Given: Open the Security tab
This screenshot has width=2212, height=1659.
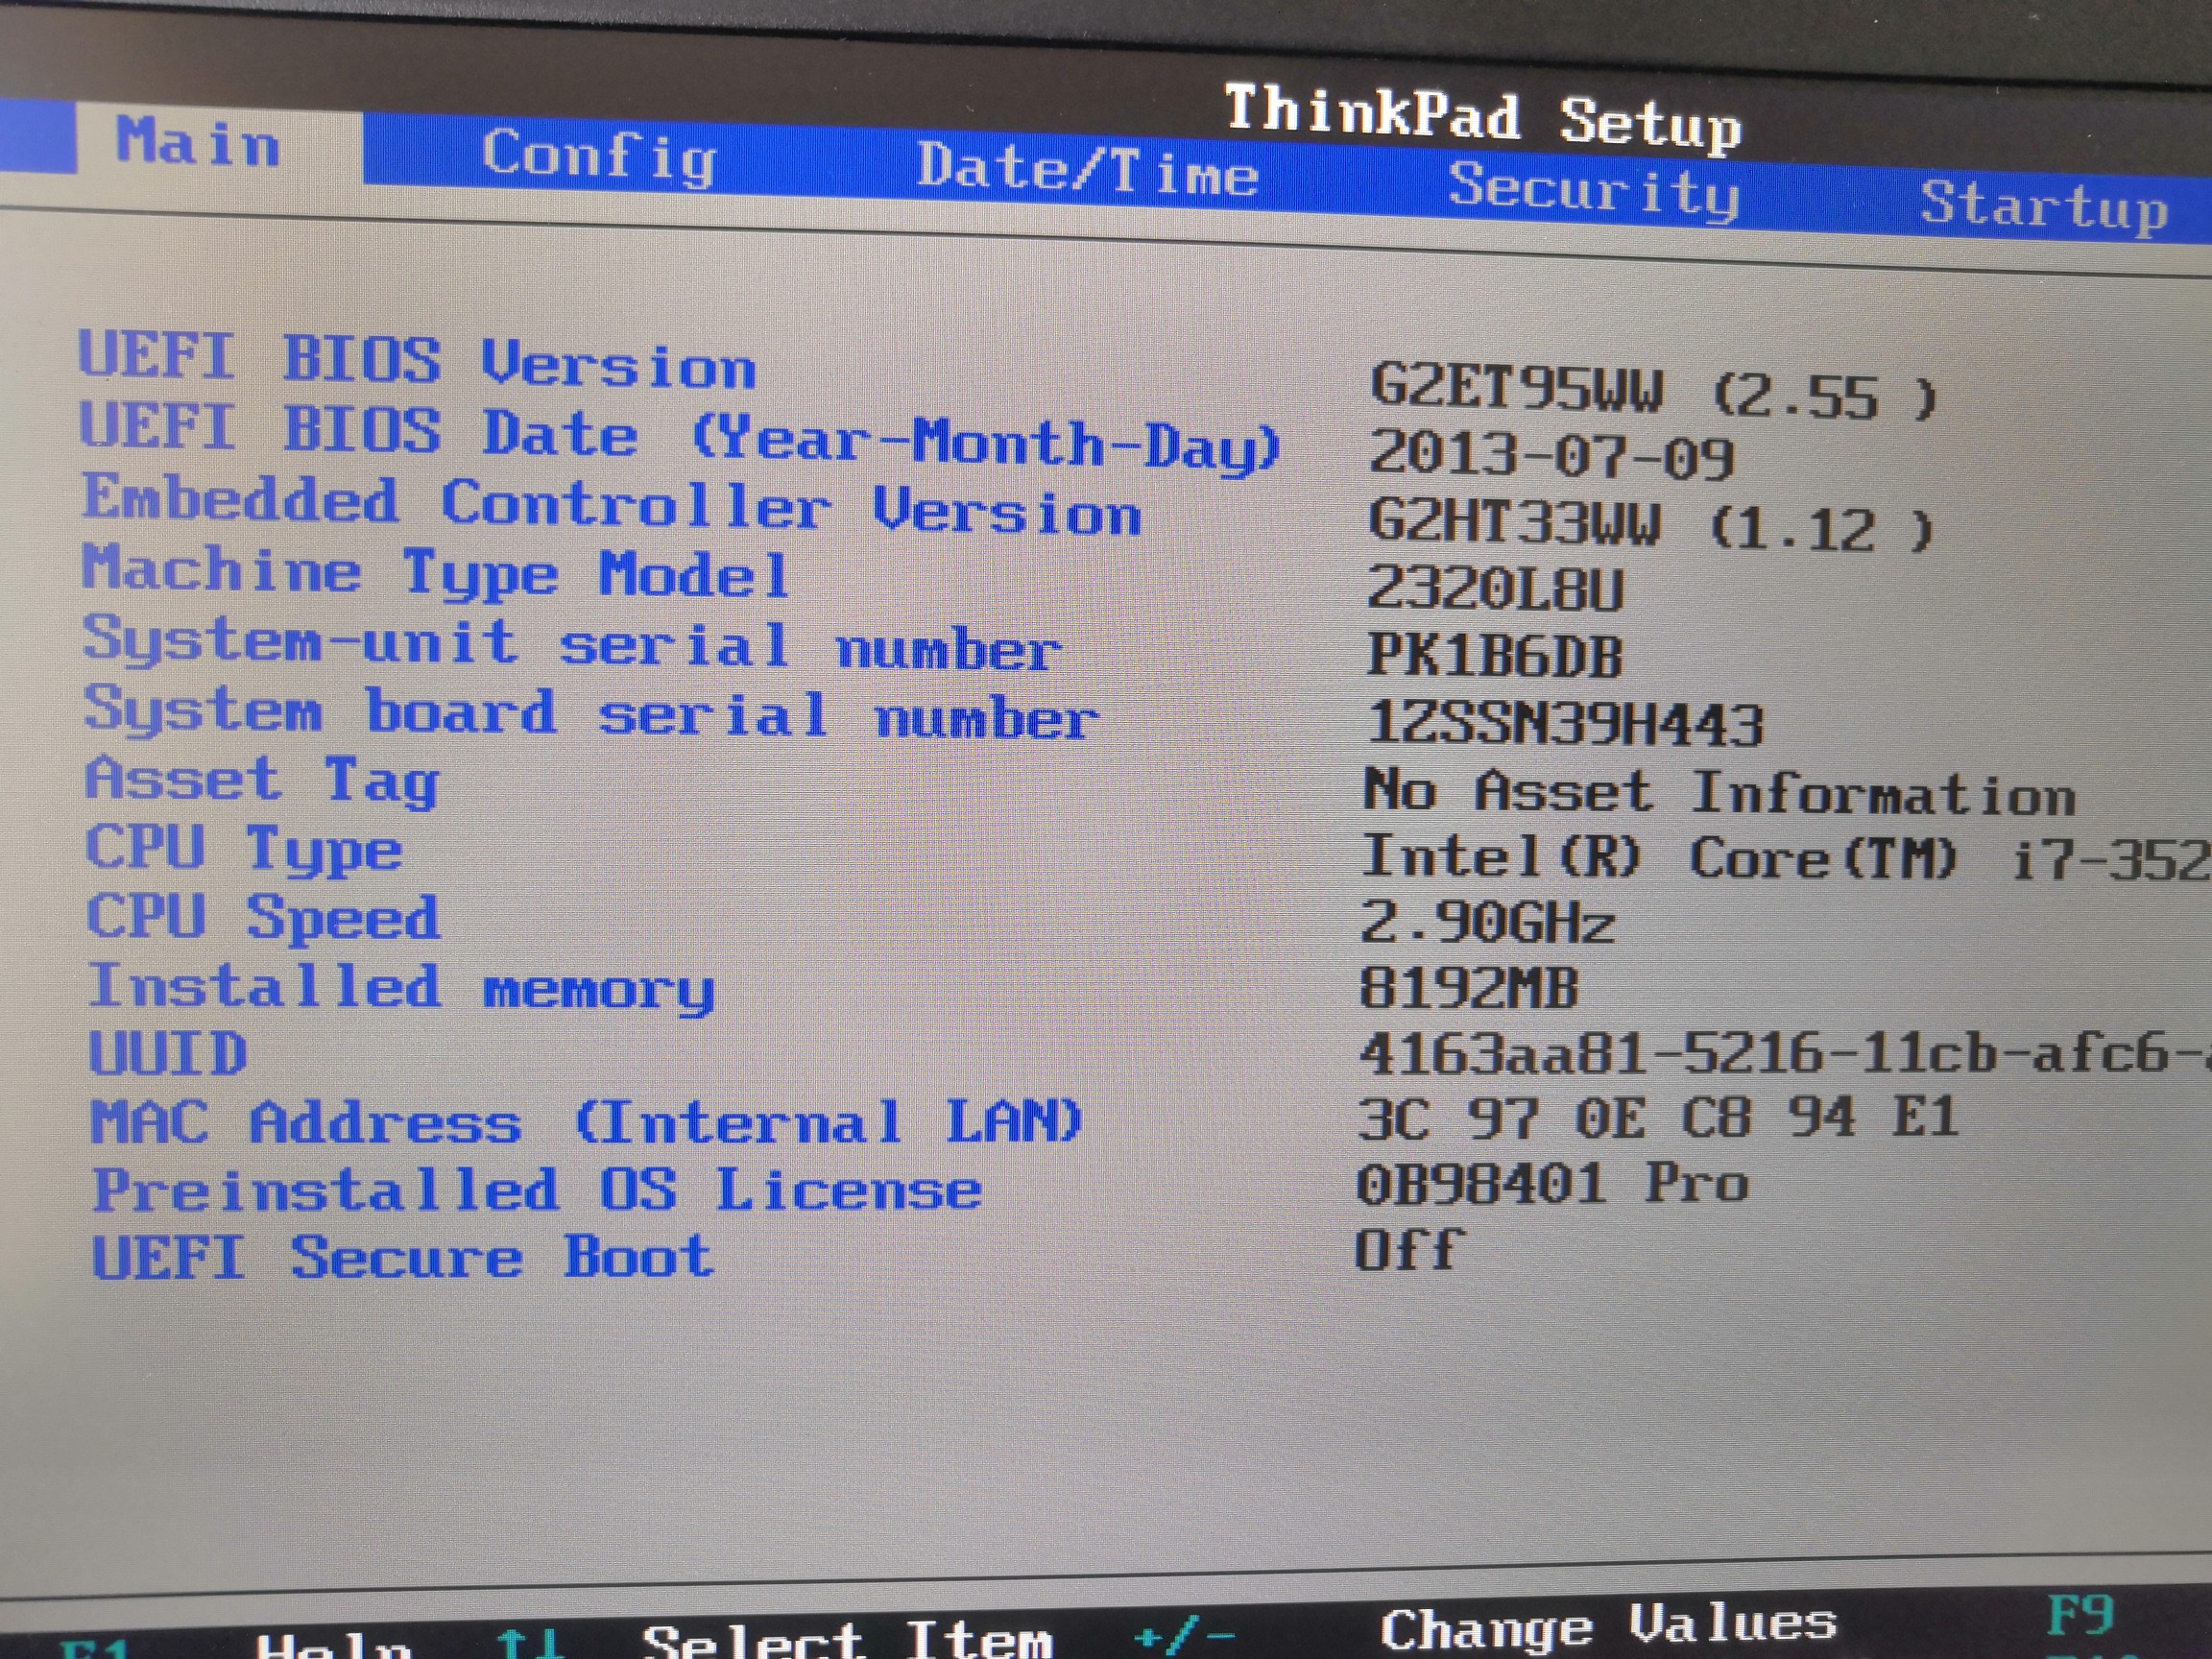Looking at the screenshot, I should click(x=1594, y=190).
